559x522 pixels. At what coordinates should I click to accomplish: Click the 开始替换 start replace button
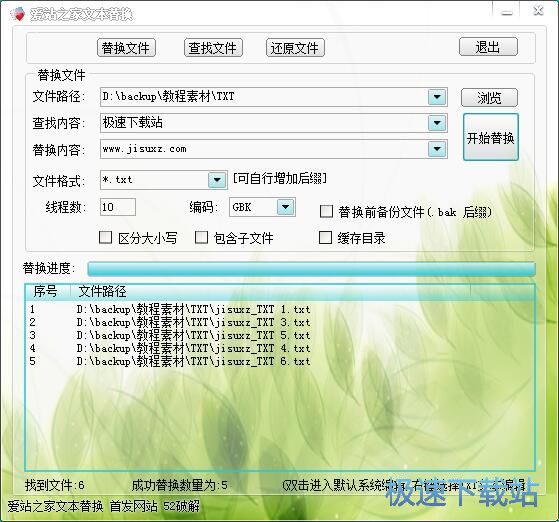[491, 137]
